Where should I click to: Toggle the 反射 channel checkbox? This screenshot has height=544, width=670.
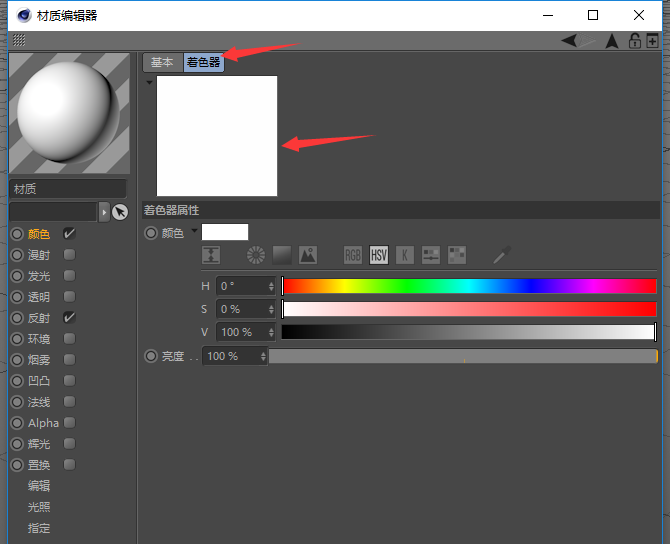tap(69, 318)
